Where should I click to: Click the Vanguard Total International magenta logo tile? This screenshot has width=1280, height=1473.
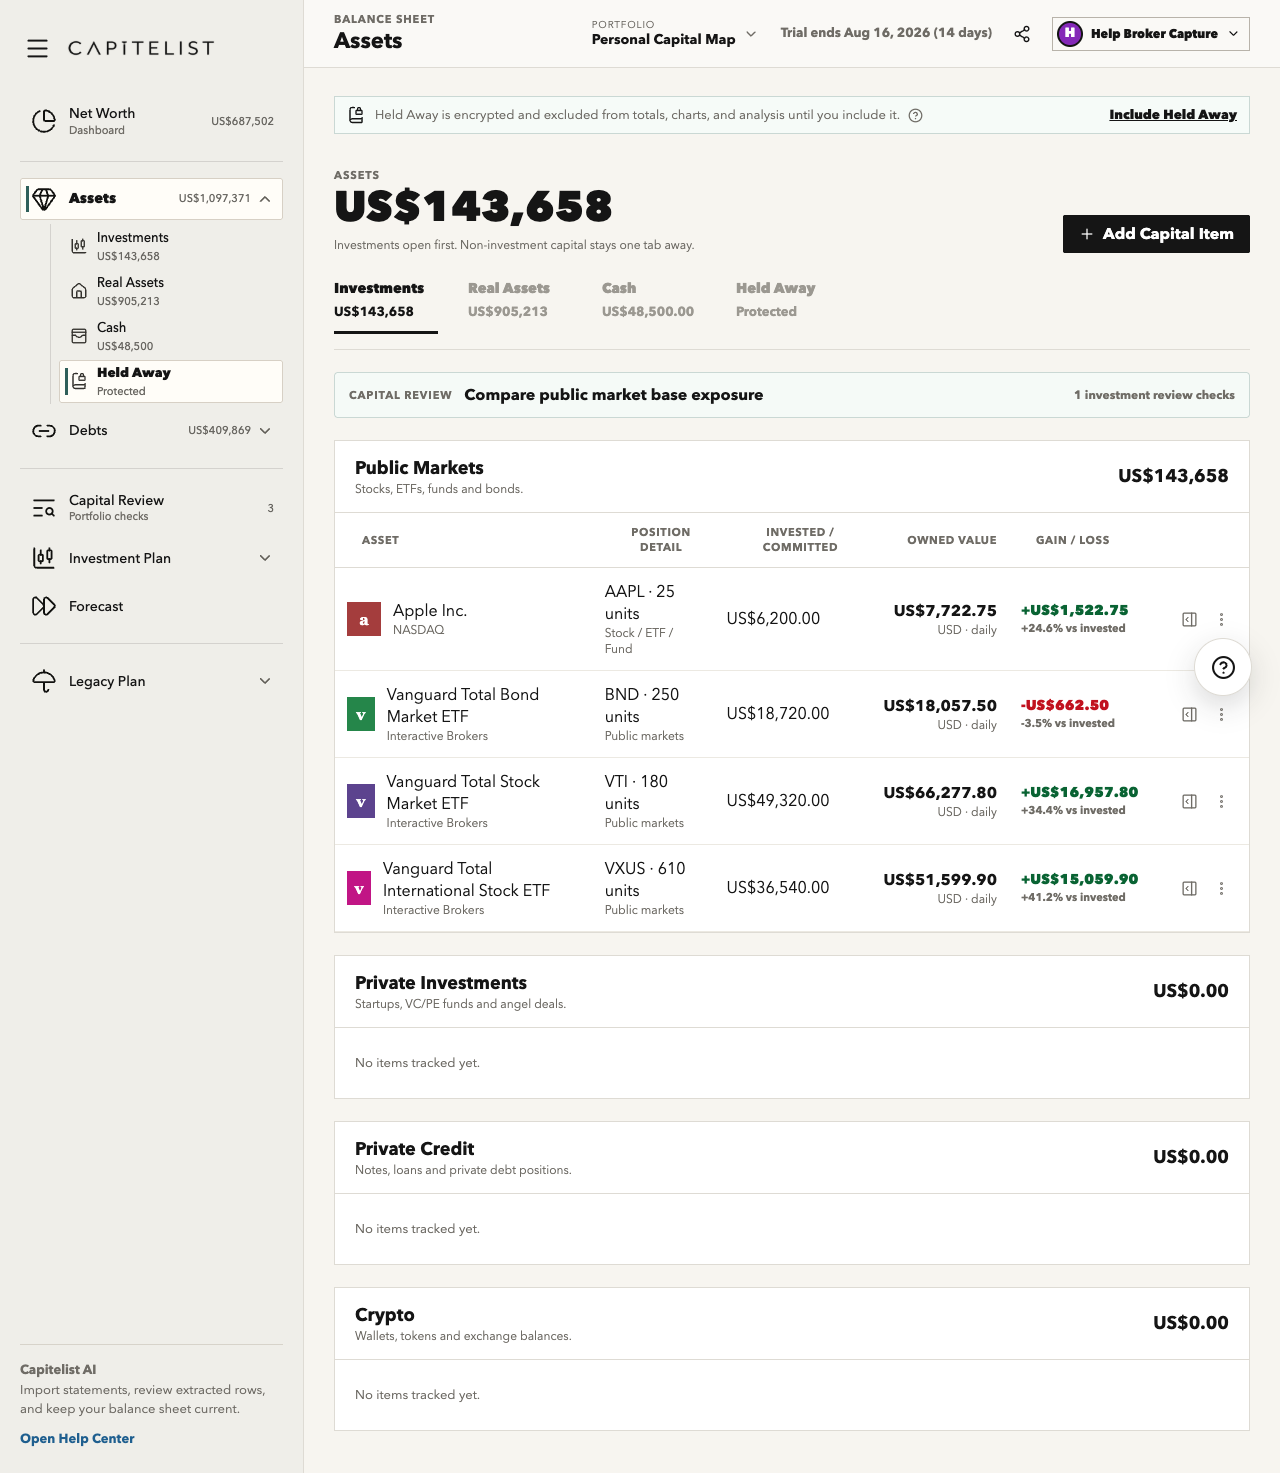[359, 888]
